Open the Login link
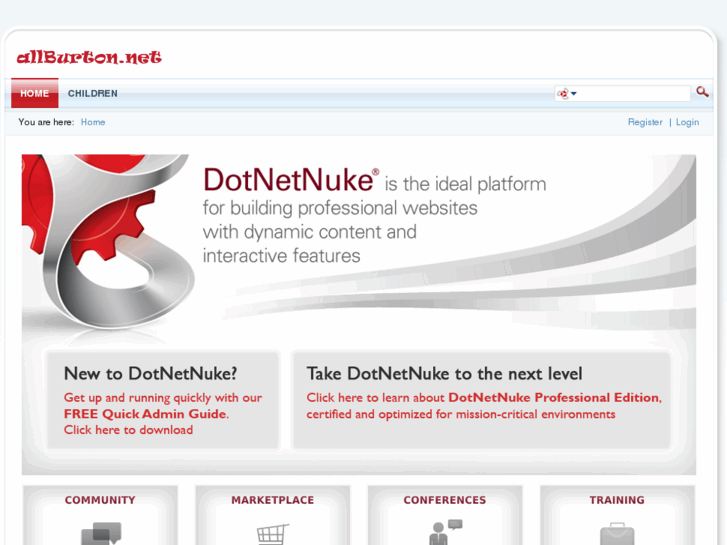 [x=687, y=122]
